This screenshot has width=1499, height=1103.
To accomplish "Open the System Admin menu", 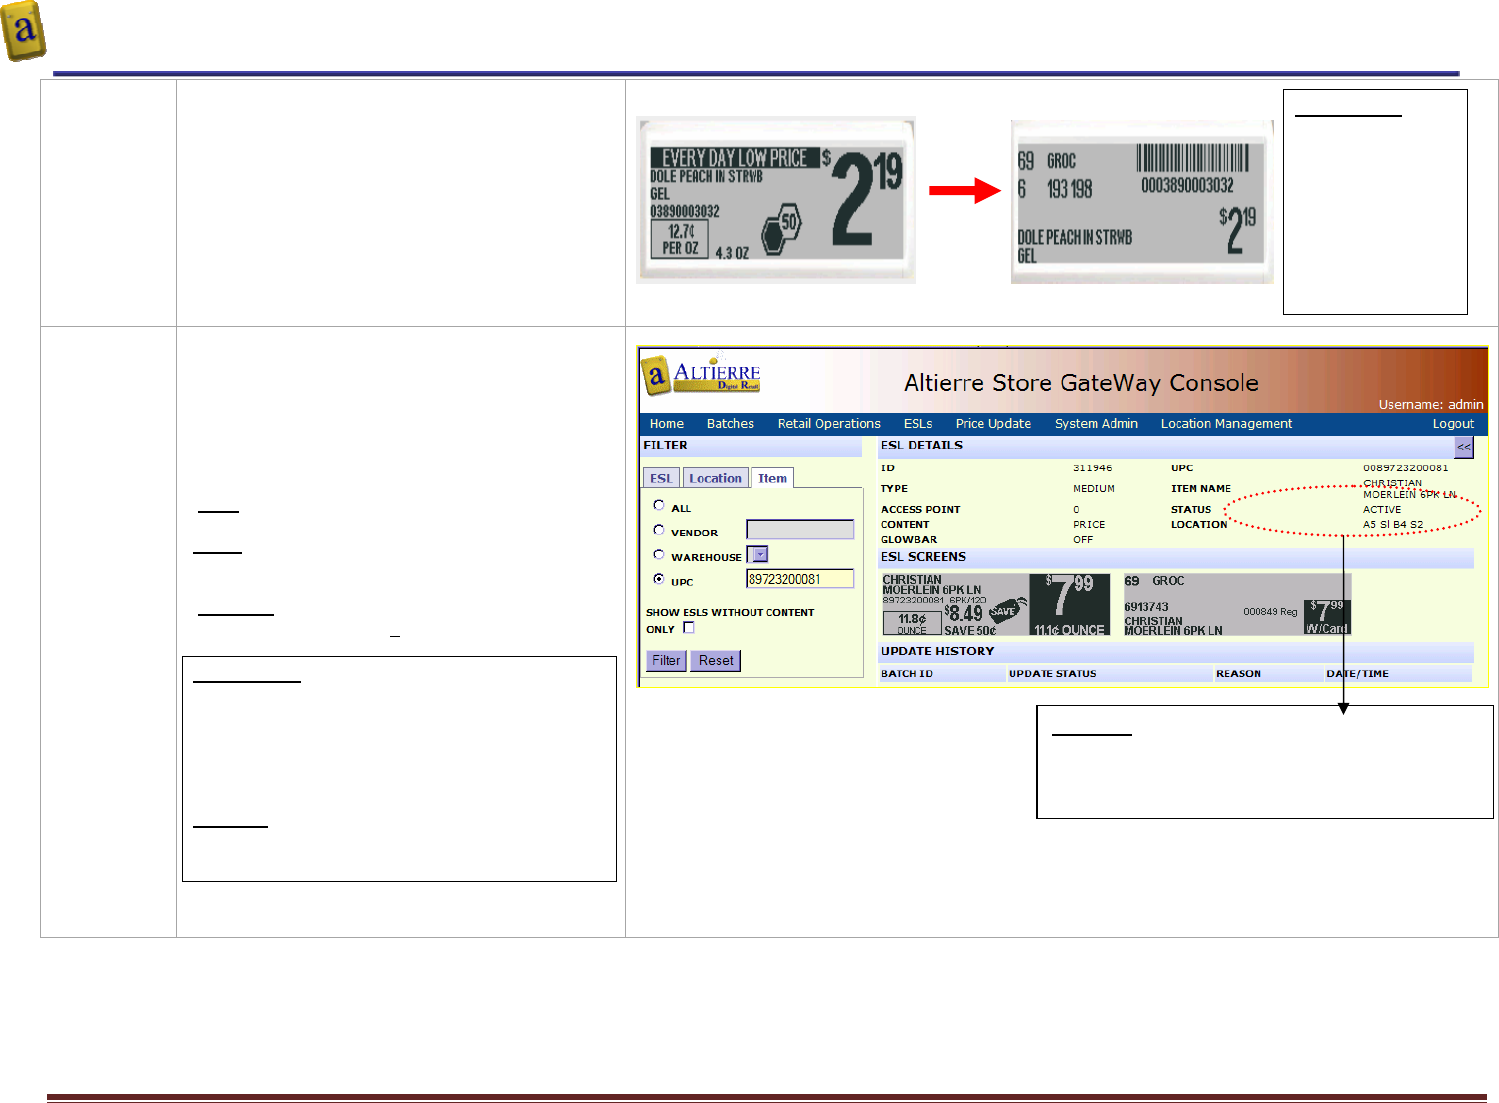I will click(x=1096, y=424).
